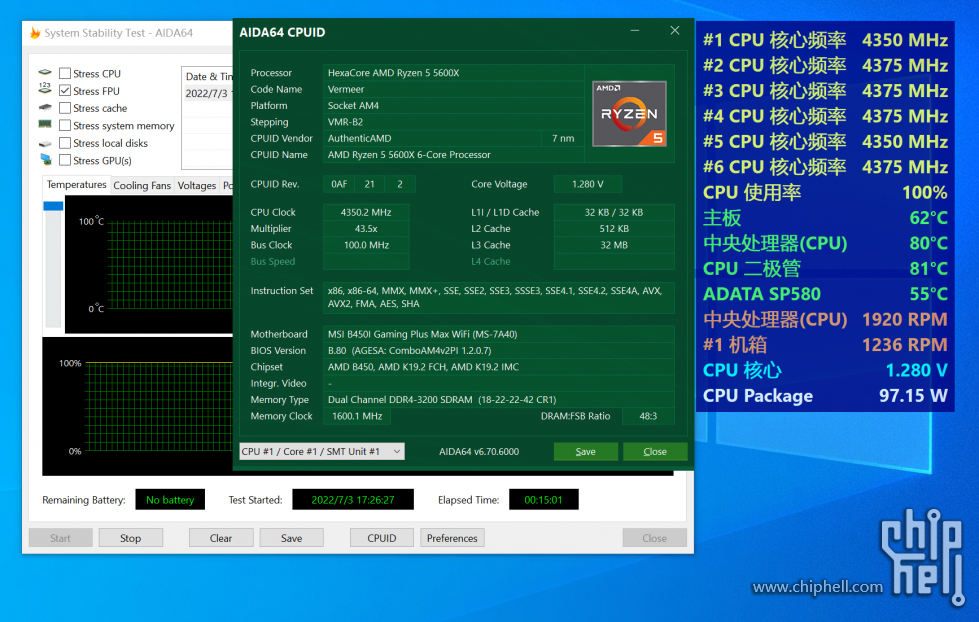Click the CPUID Vendor value AuthenticAMD
Viewport: 979px width, 622px height.
(x=432, y=138)
